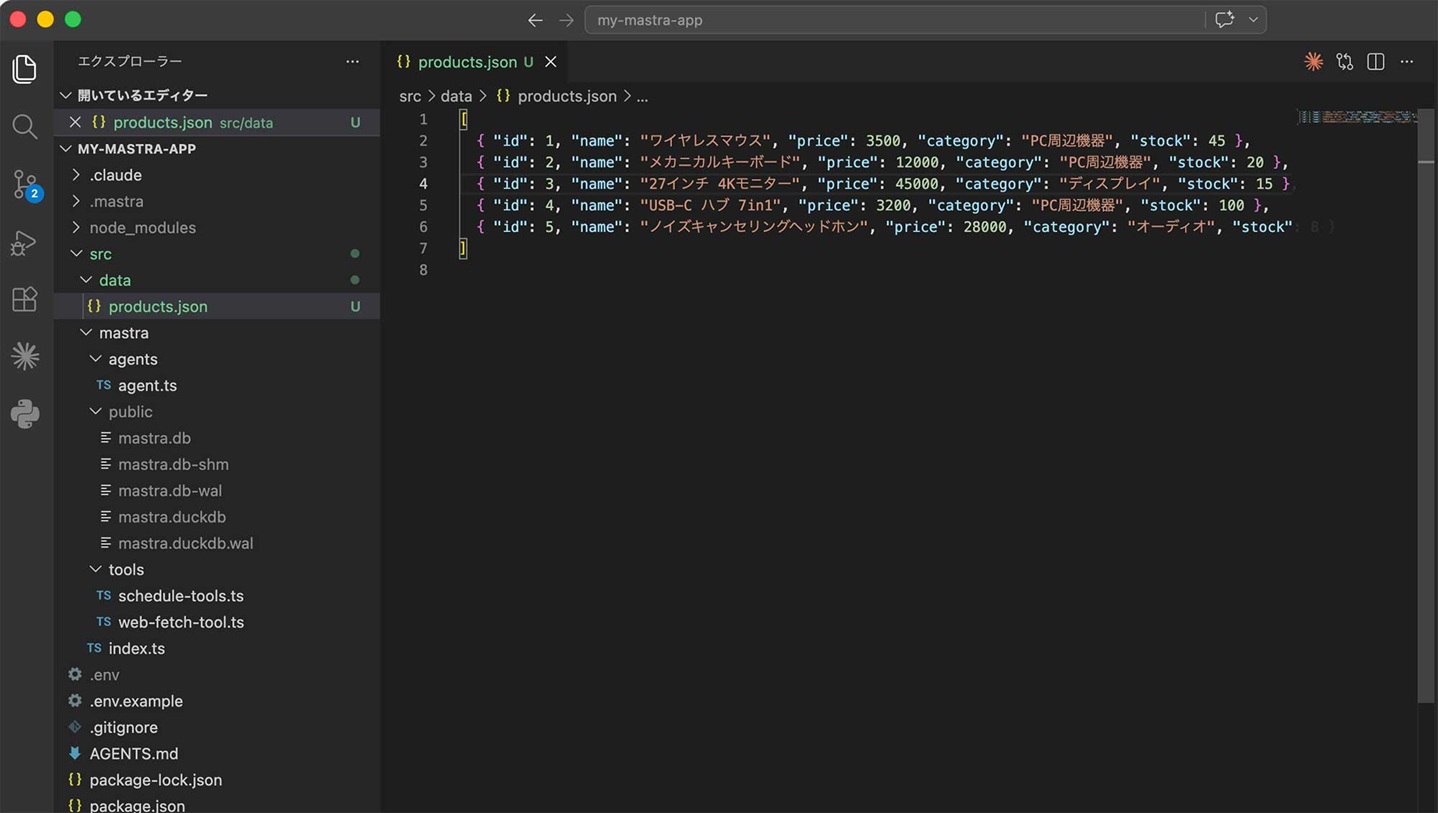This screenshot has width=1438, height=813.
Task: Open the Claude sidebar icon in activity bar
Action: [25, 356]
